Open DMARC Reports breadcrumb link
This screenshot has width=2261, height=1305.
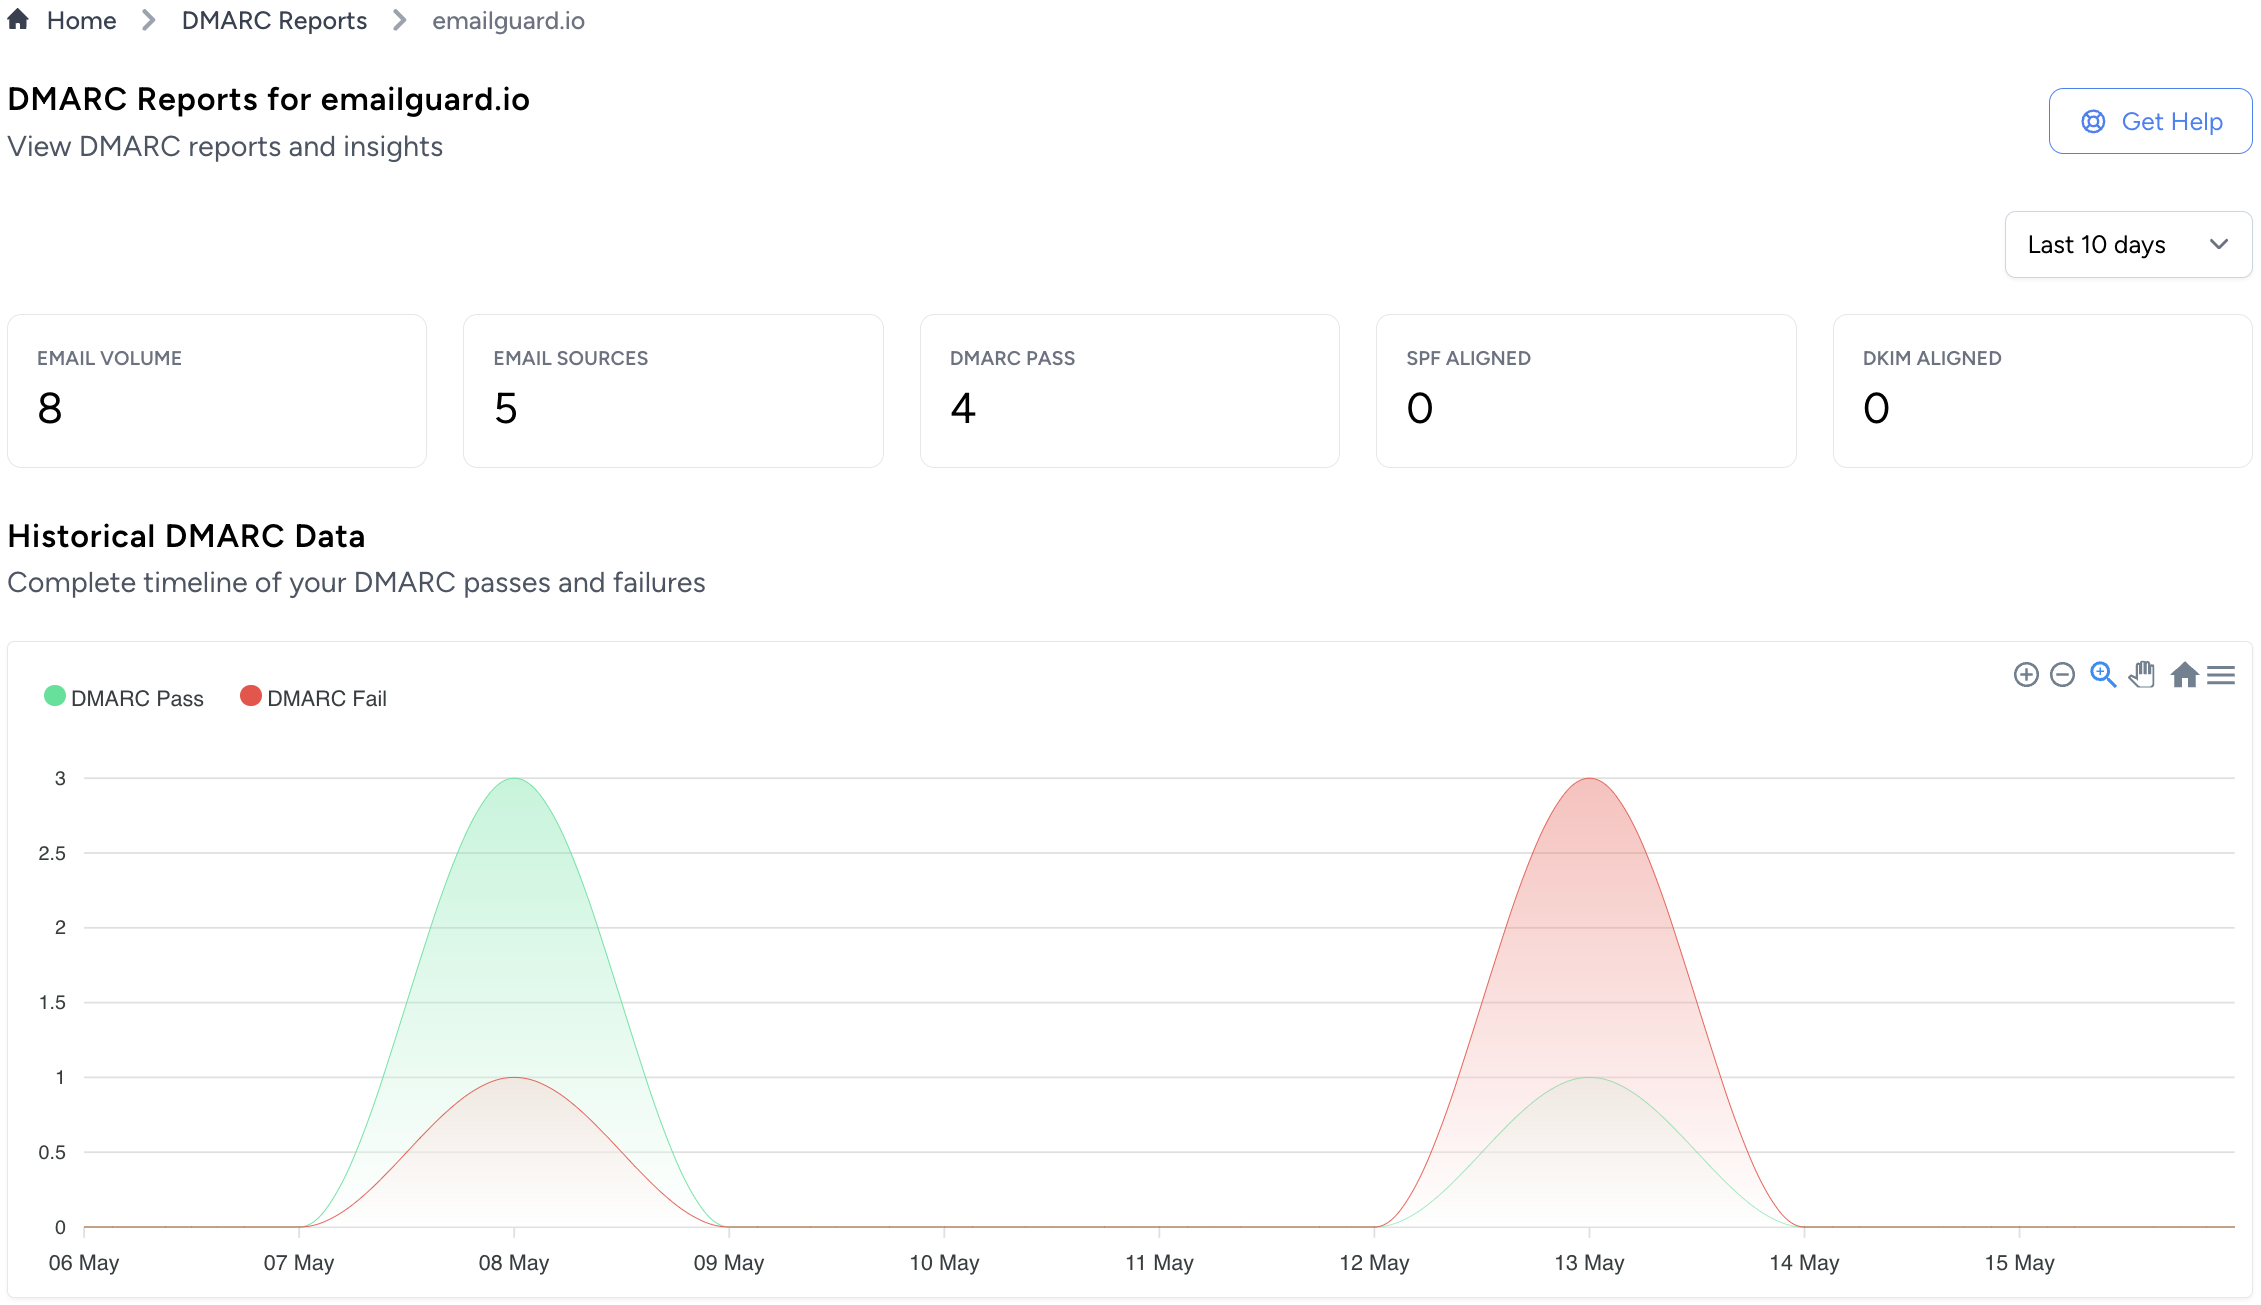[x=274, y=21]
